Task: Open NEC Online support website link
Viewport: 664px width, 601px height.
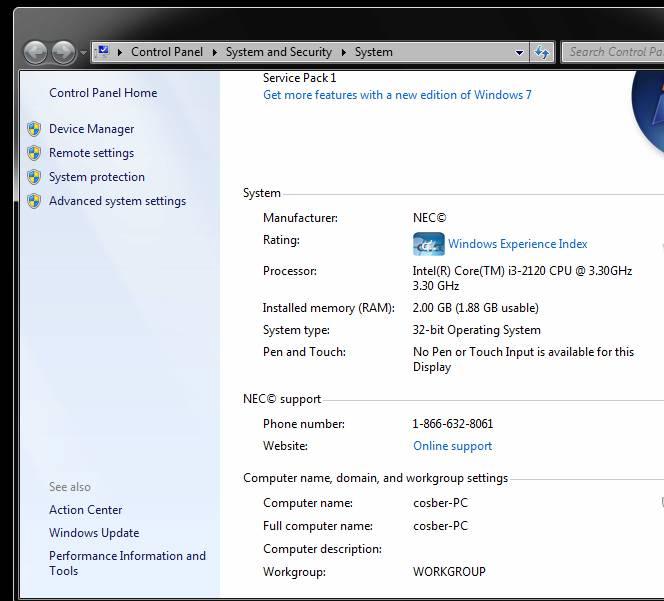Action: pos(452,446)
